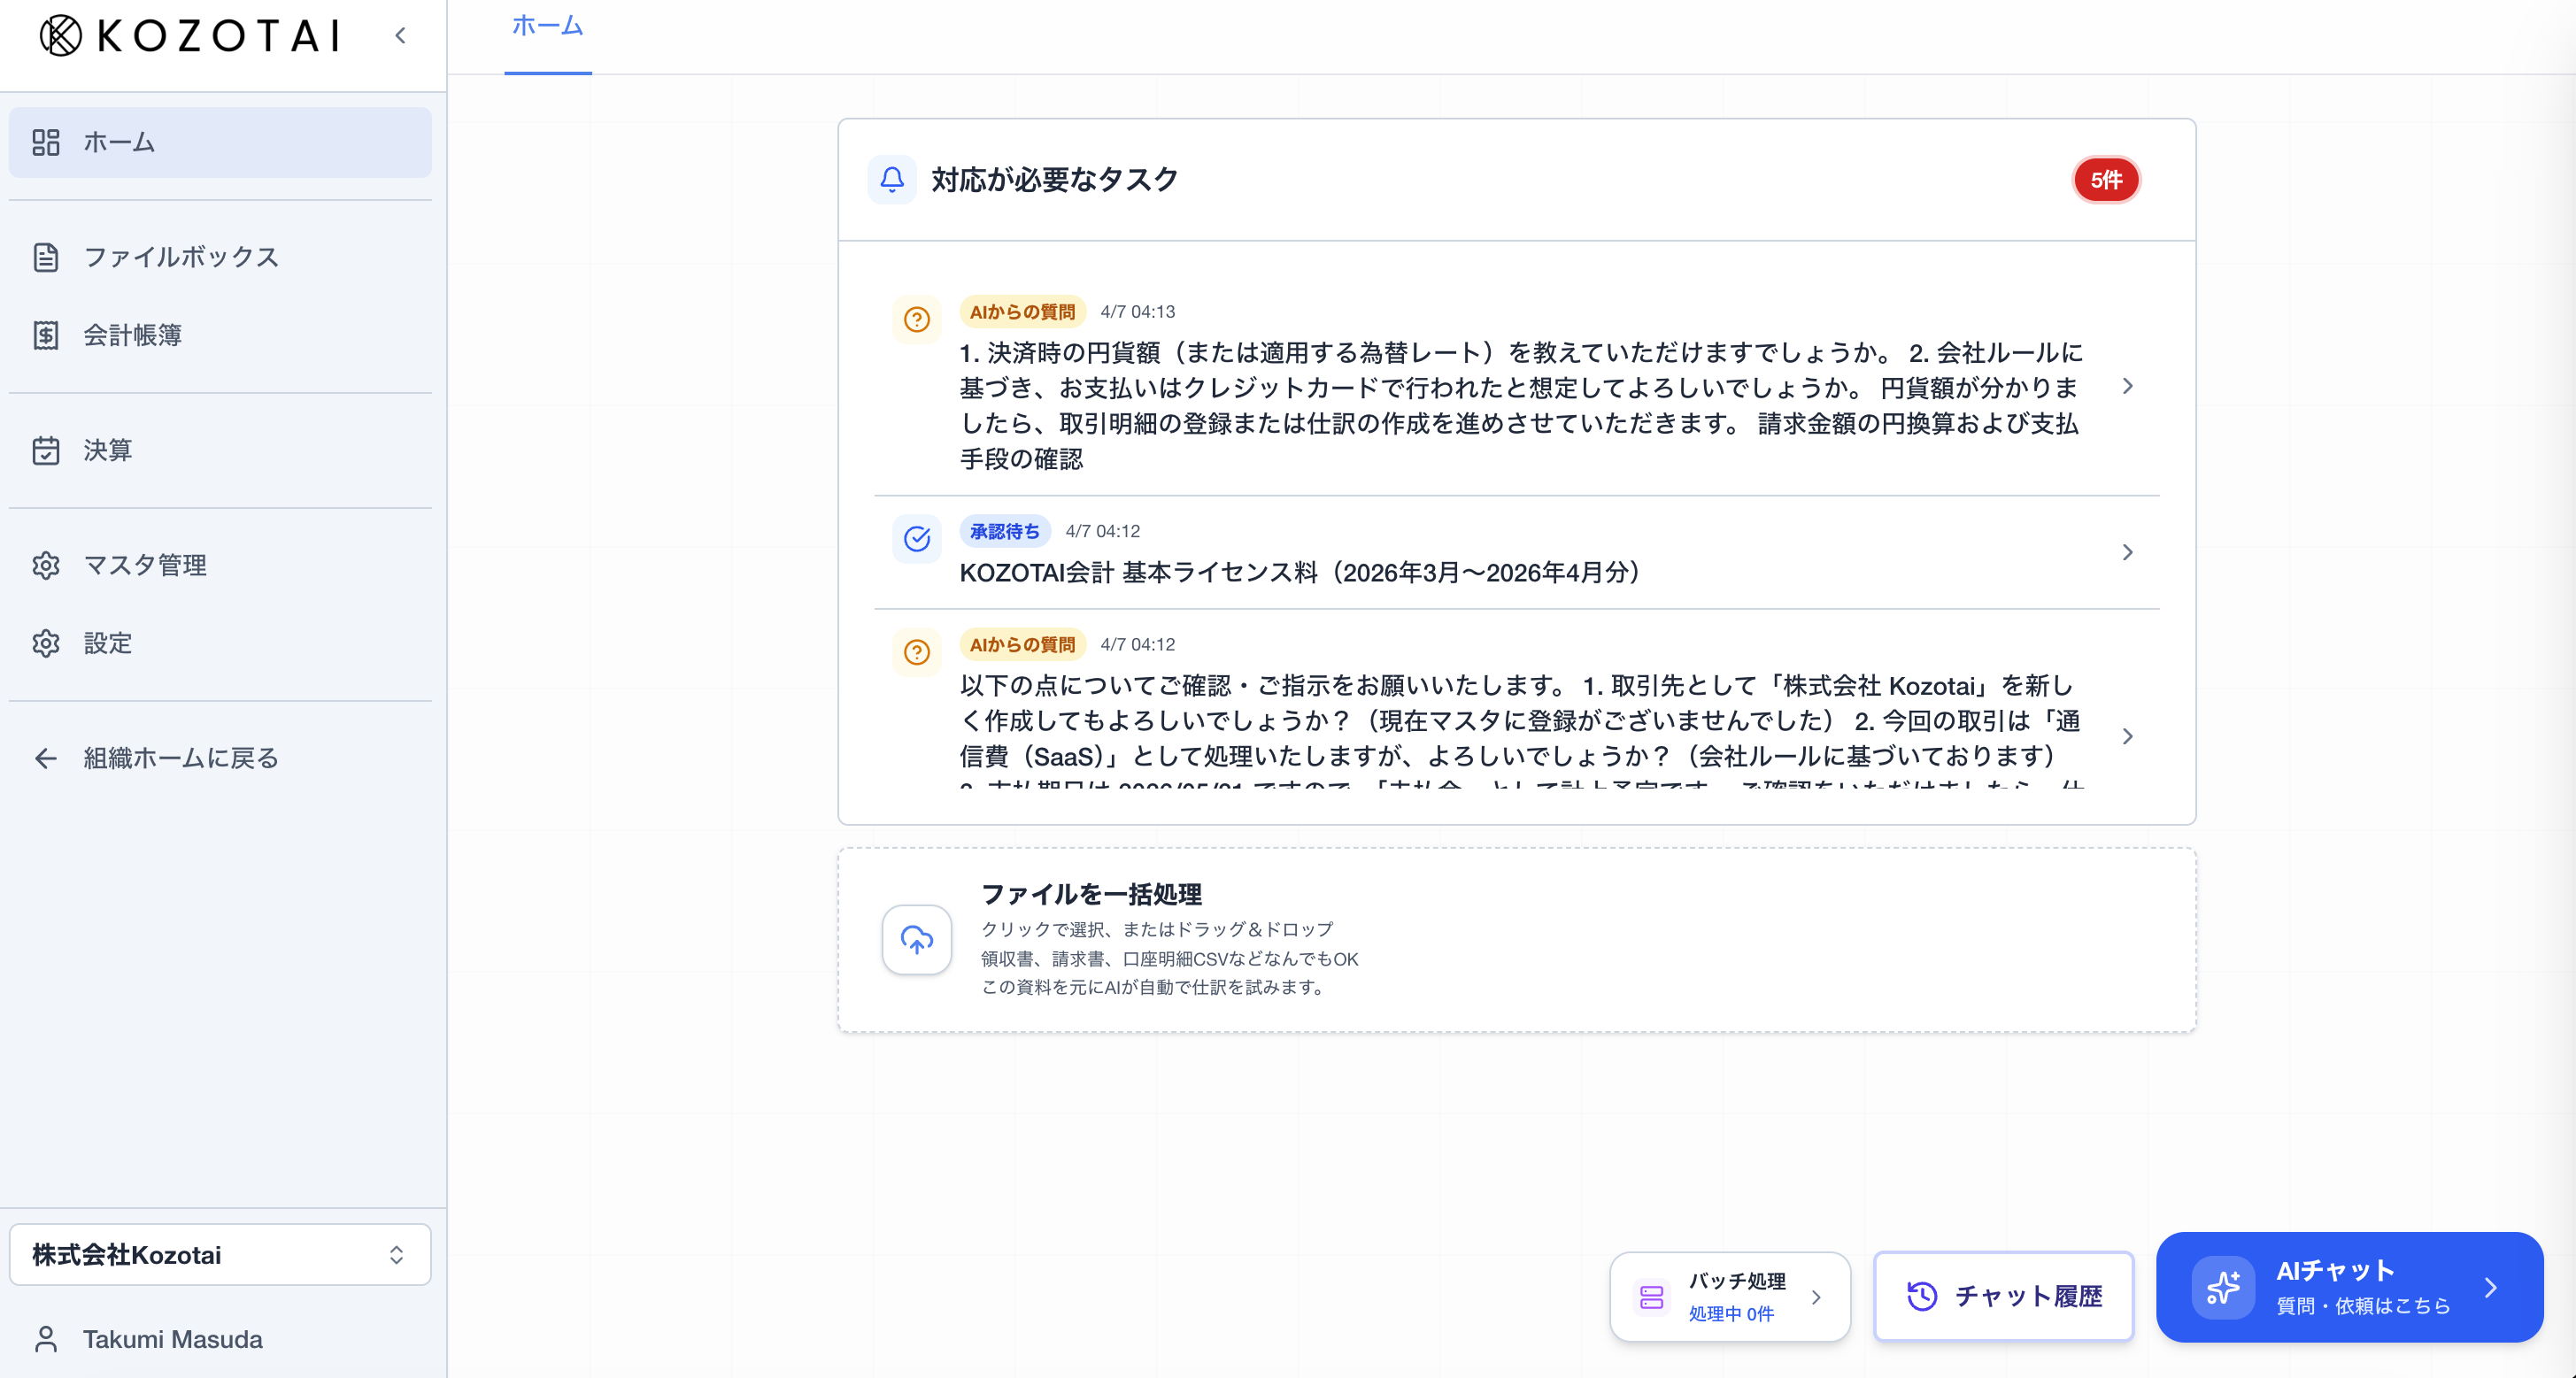Click the cloud upload icon
This screenshot has width=2576, height=1378.
[916, 939]
